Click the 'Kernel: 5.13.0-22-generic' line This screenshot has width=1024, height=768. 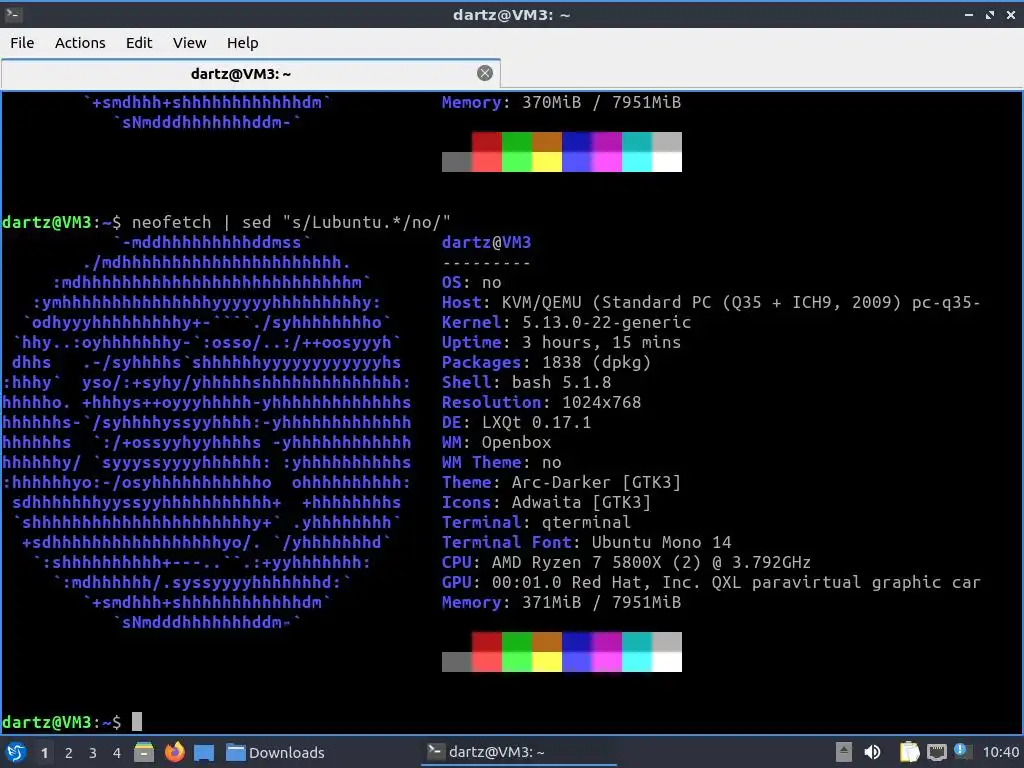point(566,322)
